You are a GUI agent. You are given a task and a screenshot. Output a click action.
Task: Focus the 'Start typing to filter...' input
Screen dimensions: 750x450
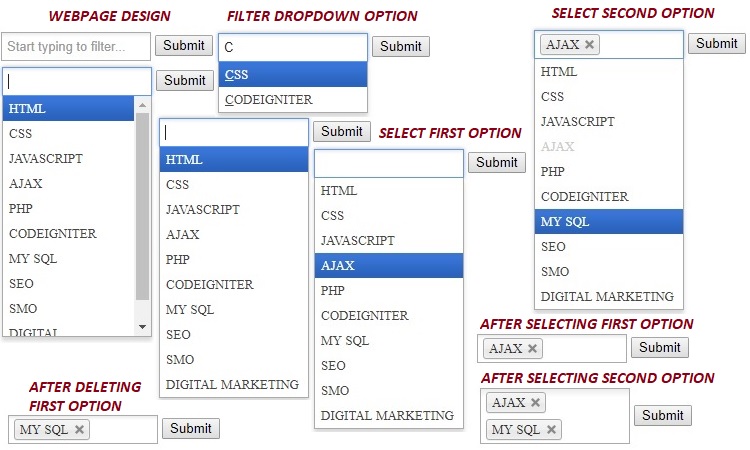tap(76, 46)
